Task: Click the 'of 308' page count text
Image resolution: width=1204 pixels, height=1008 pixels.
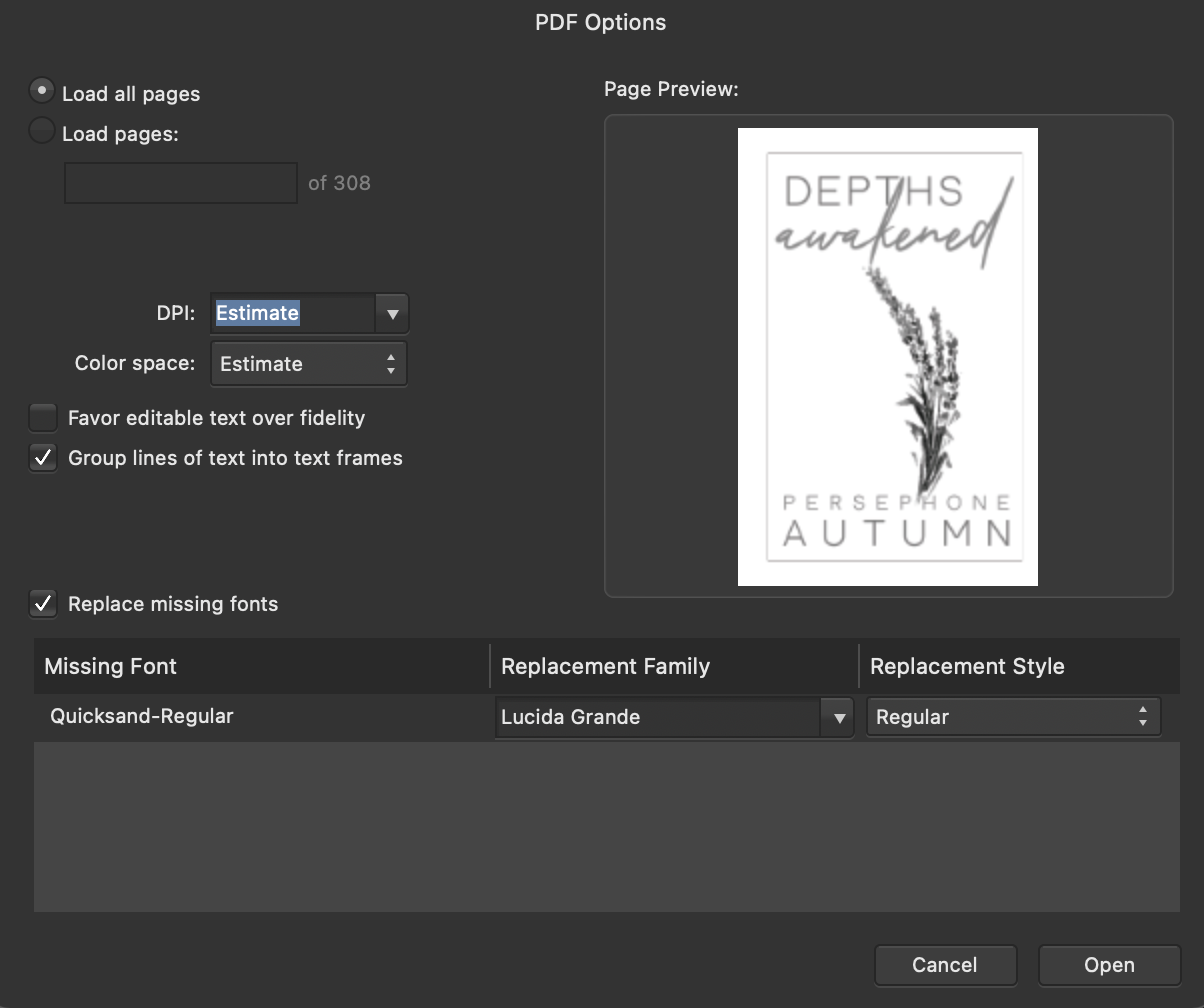Action: coord(339,183)
